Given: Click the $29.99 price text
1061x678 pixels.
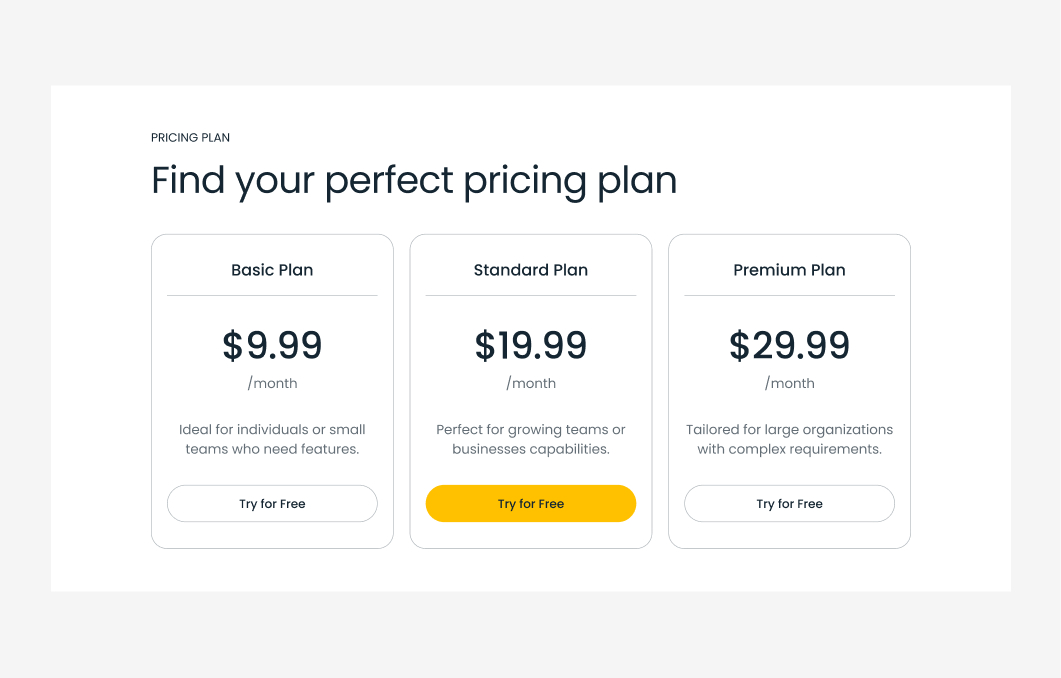Looking at the screenshot, I should tap(789, 345).
